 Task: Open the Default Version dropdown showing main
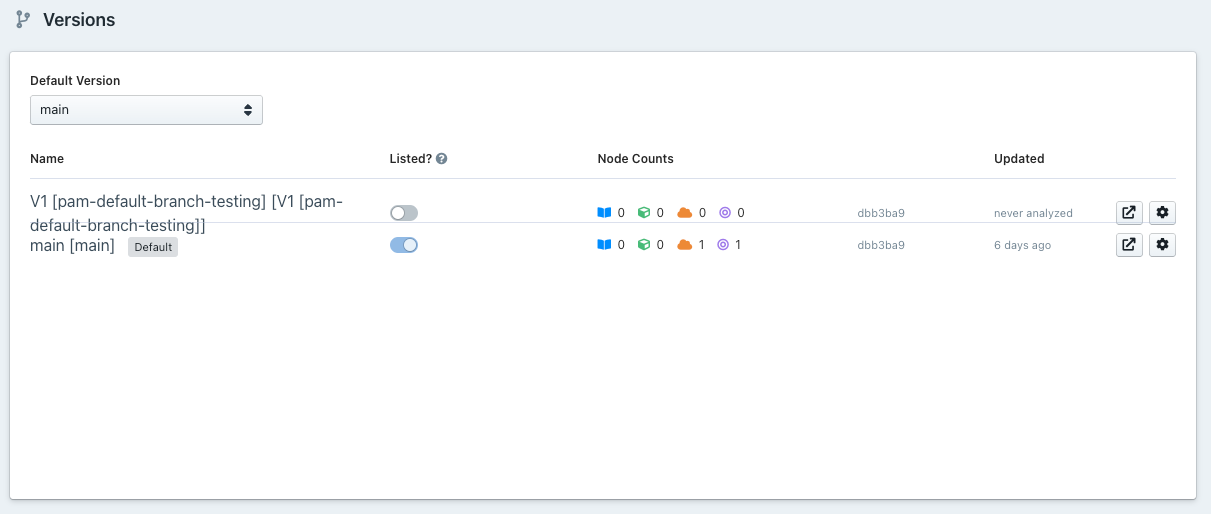coord(146,110)
